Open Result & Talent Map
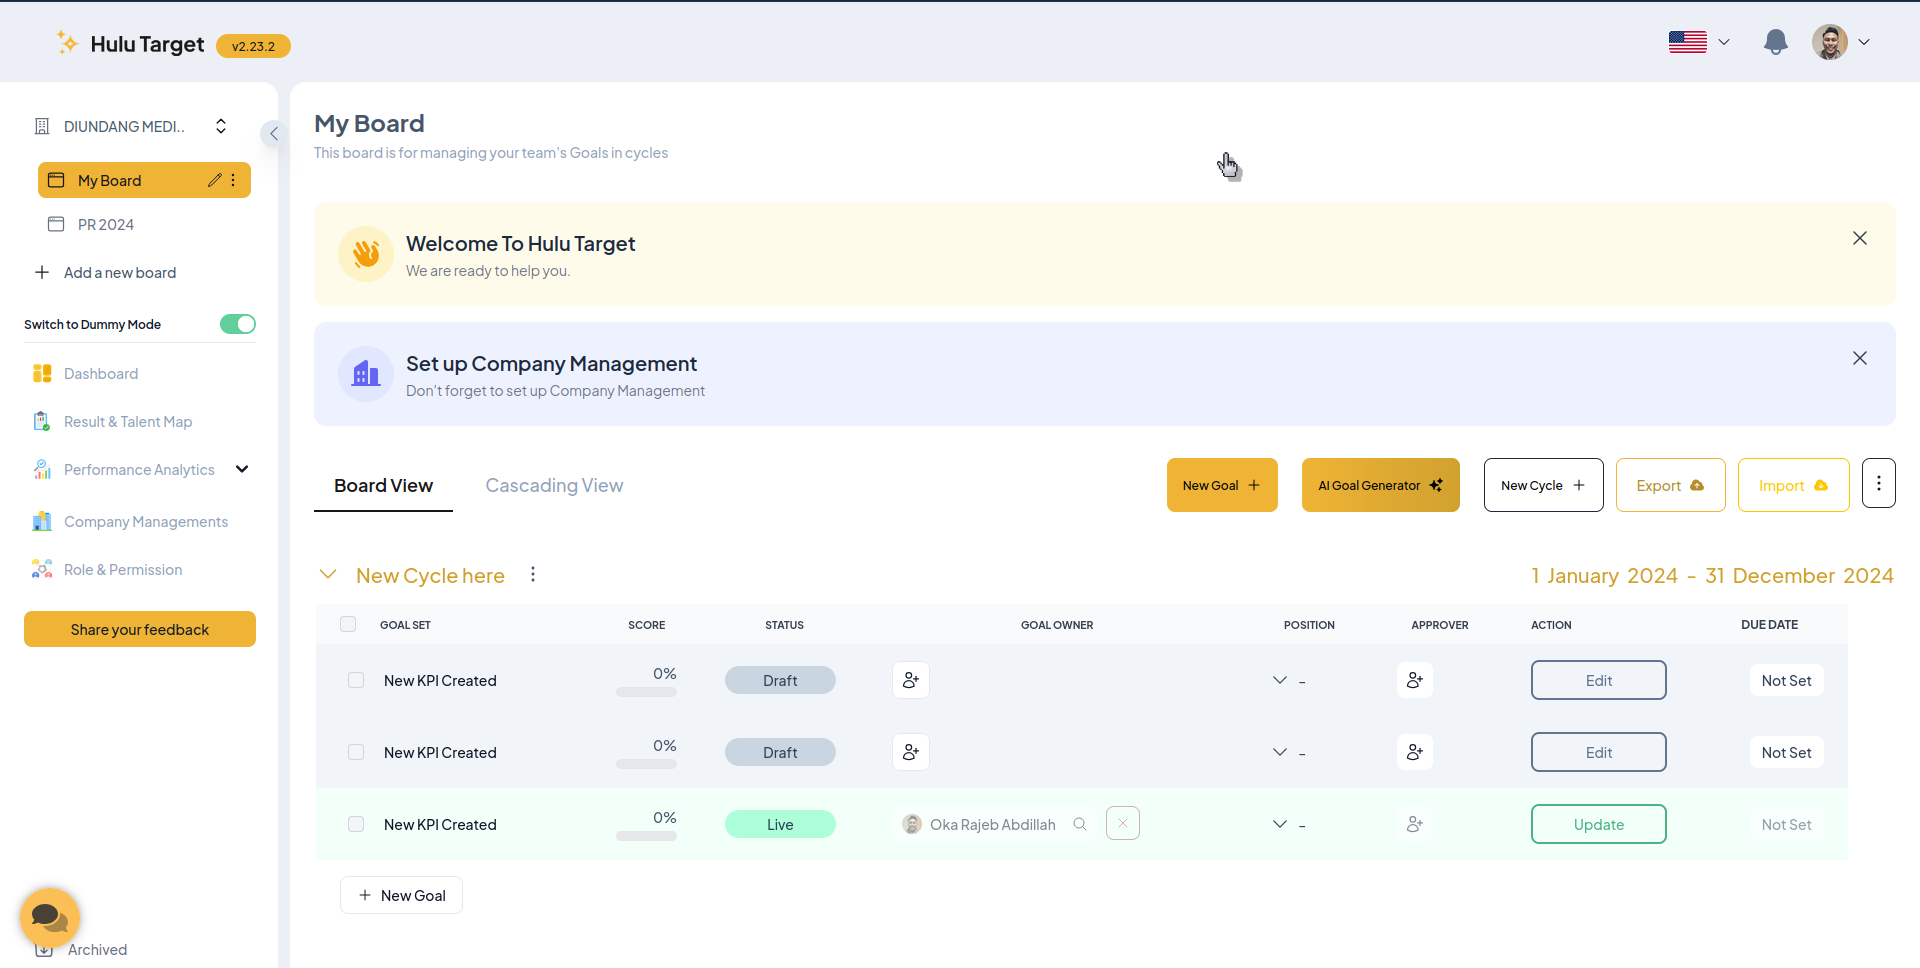 point(127,421)
